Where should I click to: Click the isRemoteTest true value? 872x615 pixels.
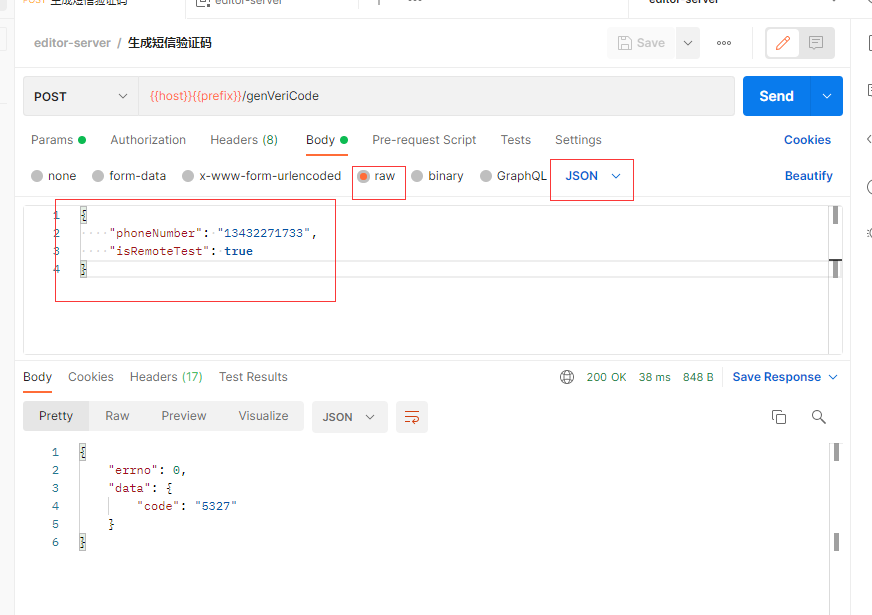(239, 251)
